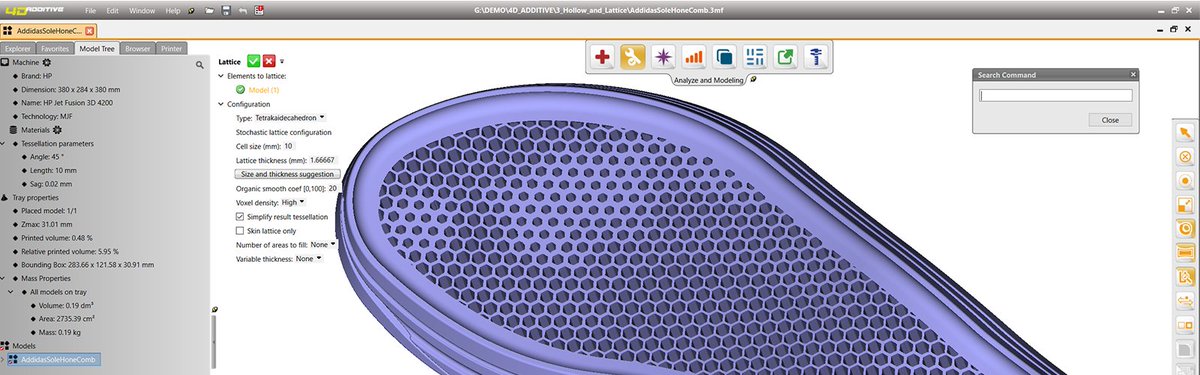Click the Stochastic lattice configuration text
Viewport: 1200px width, 375px height.
pyautogui.click(x=283, y=132)
